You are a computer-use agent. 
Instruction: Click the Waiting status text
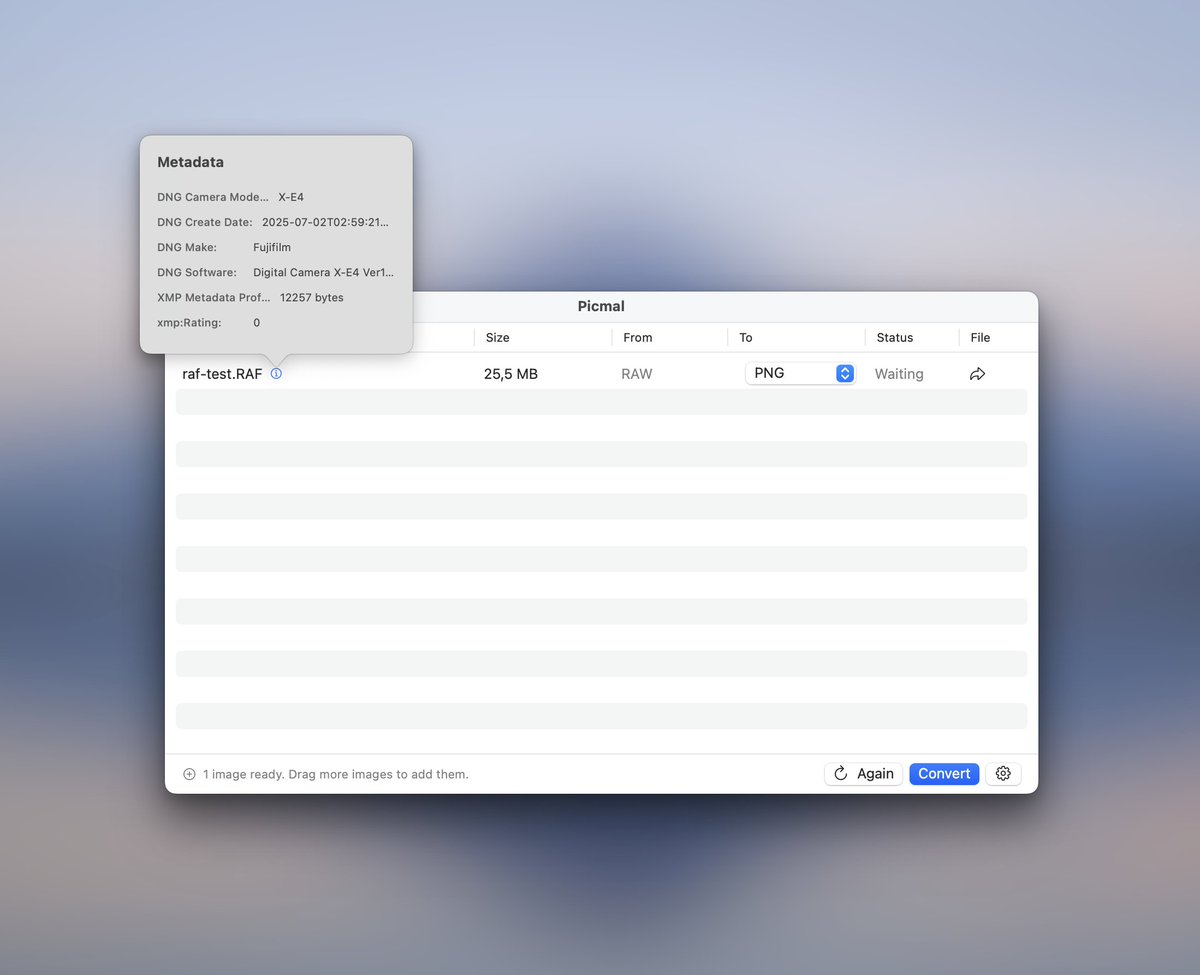899,373
